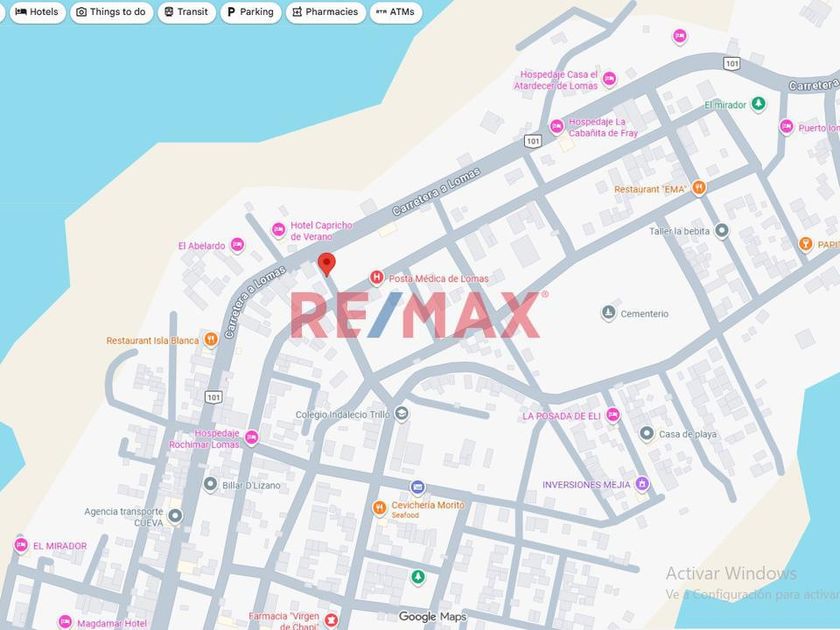Viewport: 840px width, 630px height.
Task: Click the Restaurant EMA label text
Action: point(650,189)
